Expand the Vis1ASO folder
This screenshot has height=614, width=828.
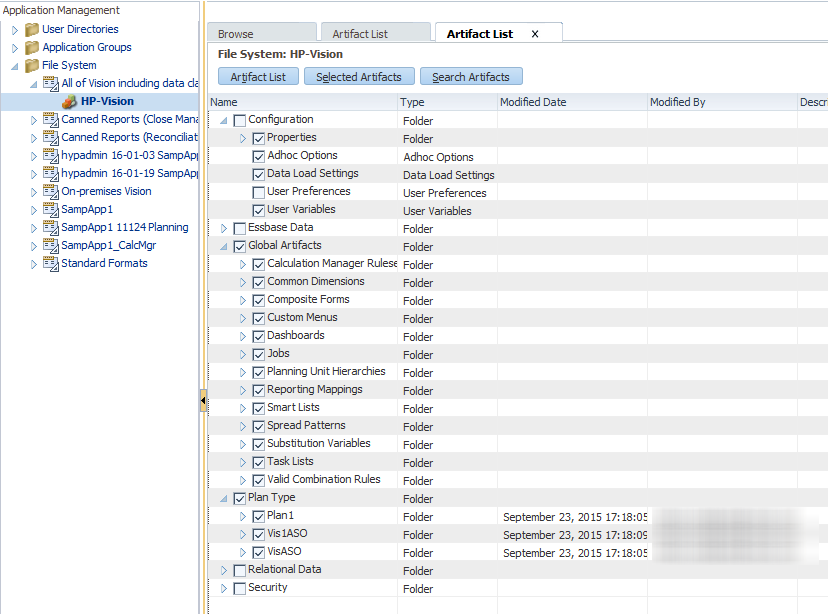[x=243, y=534]
